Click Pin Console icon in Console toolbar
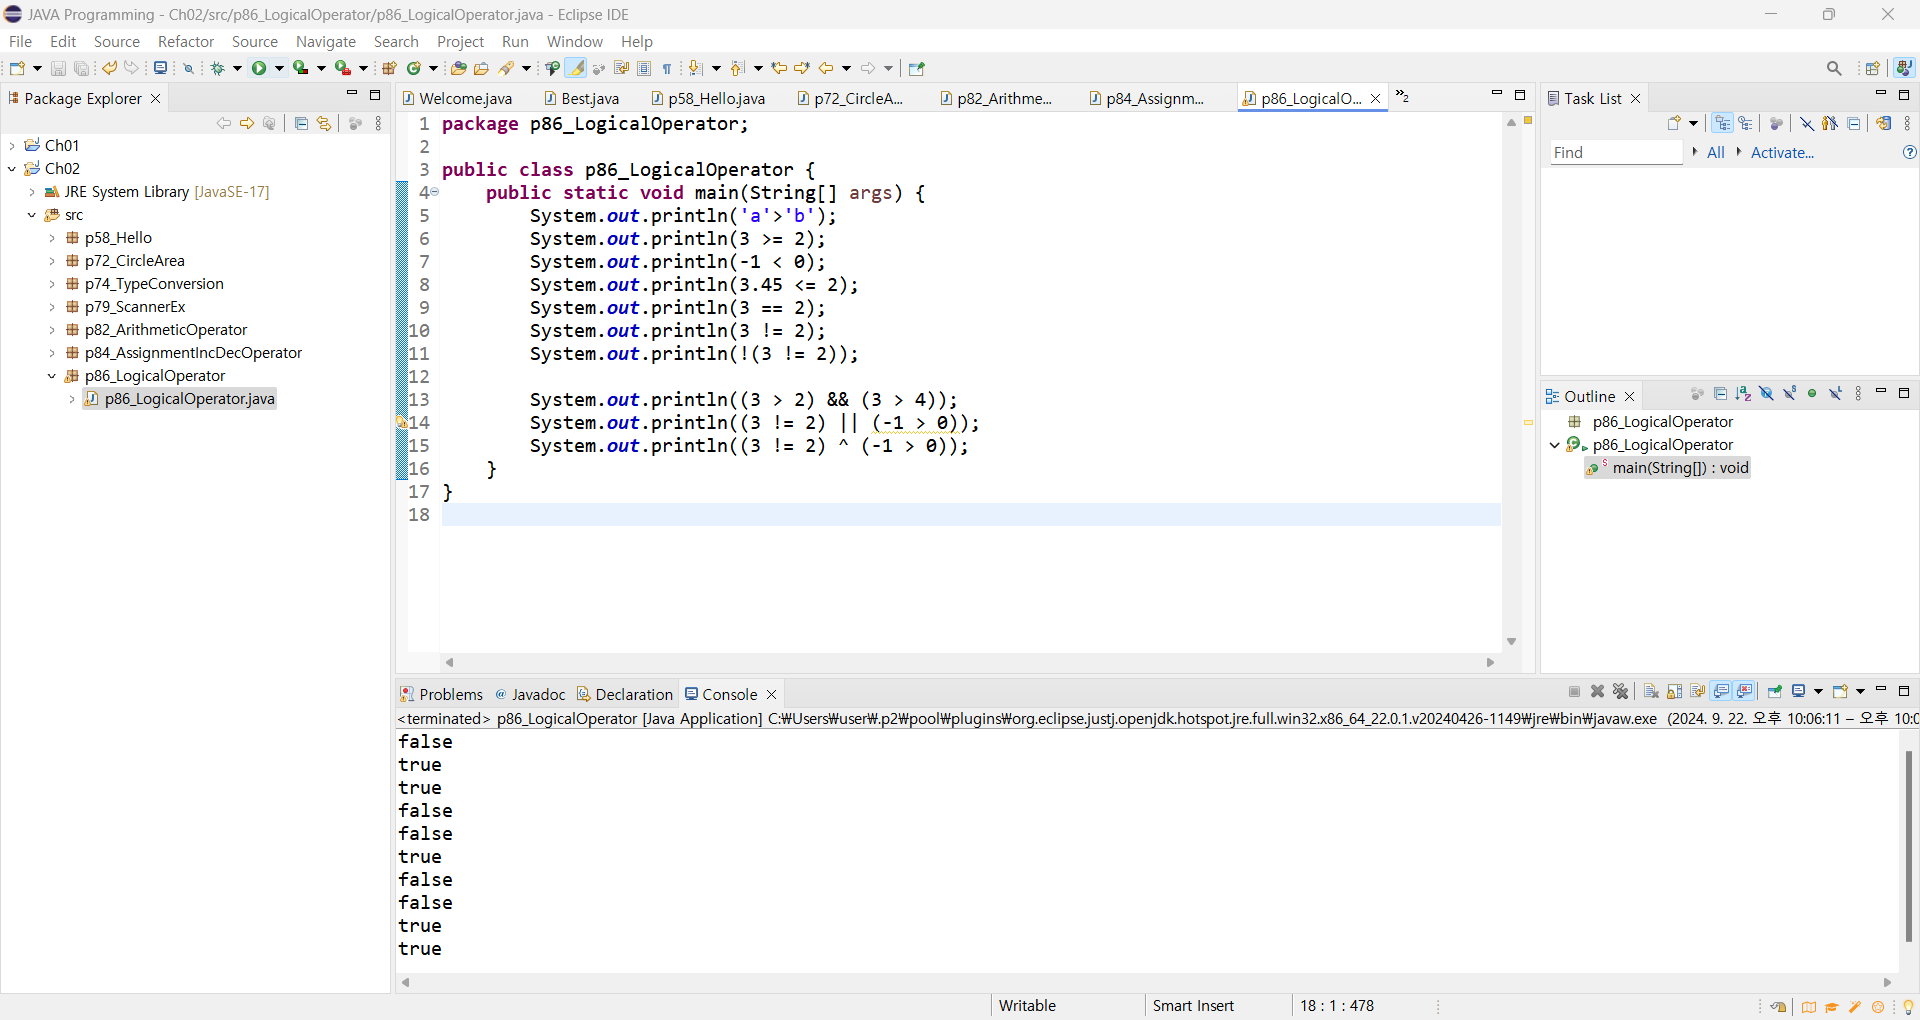The image size is (1920, 1020). pos(1775,691)
